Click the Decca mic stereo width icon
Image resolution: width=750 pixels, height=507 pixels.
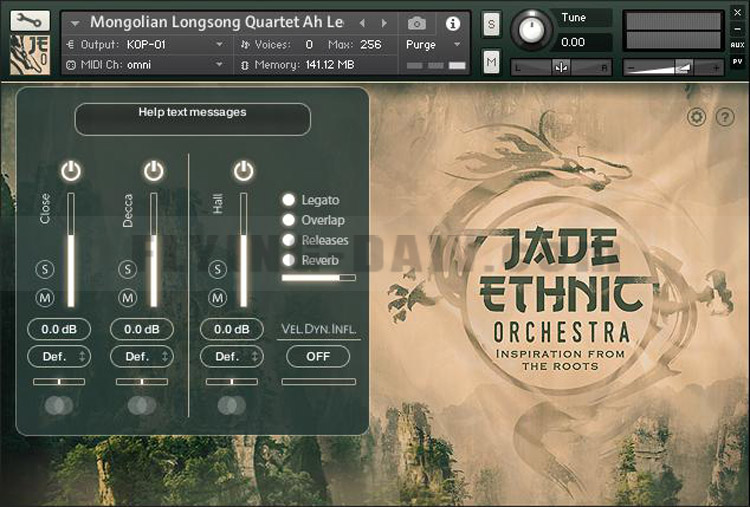(x=142, y=406)
